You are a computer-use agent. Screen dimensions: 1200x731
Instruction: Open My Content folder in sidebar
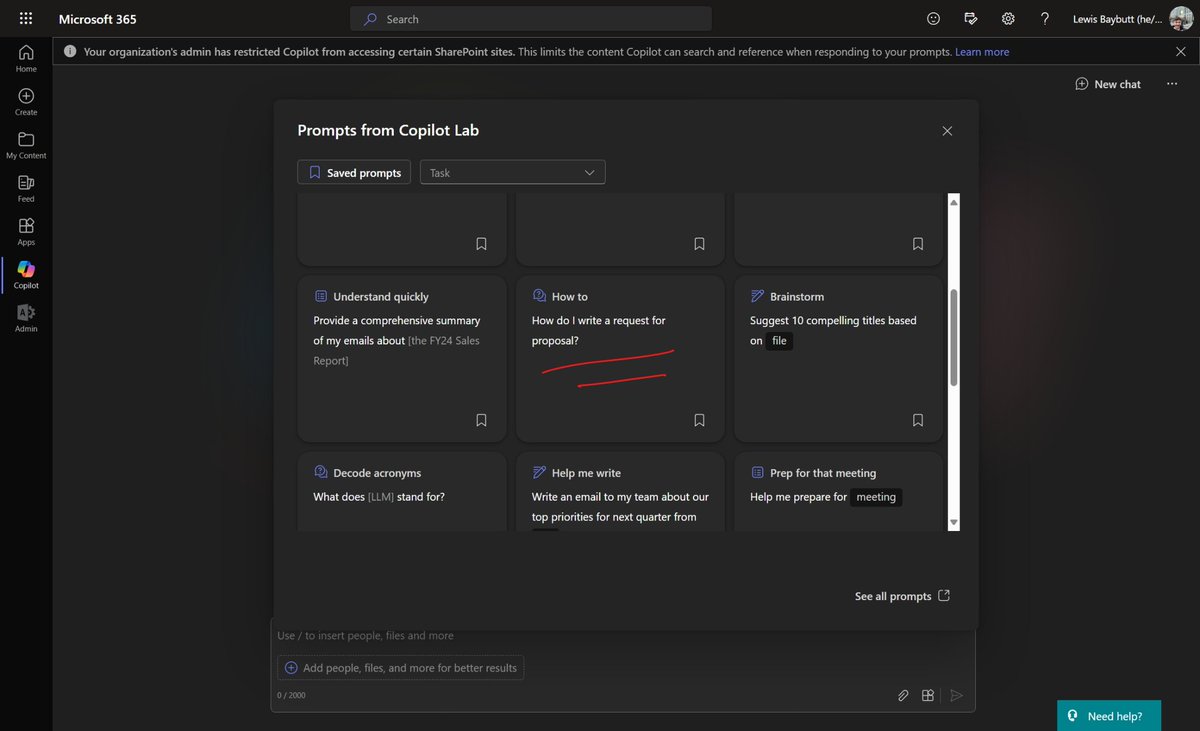pos(26,145)
